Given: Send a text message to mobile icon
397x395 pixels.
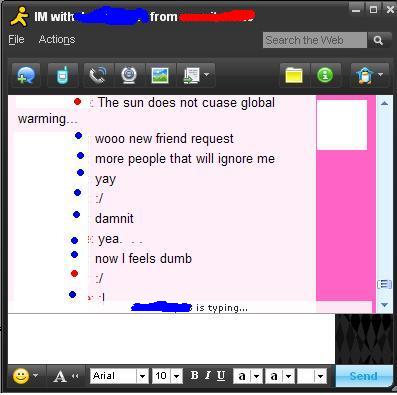Looking at the screenshot, I should [x=62, y=75].
